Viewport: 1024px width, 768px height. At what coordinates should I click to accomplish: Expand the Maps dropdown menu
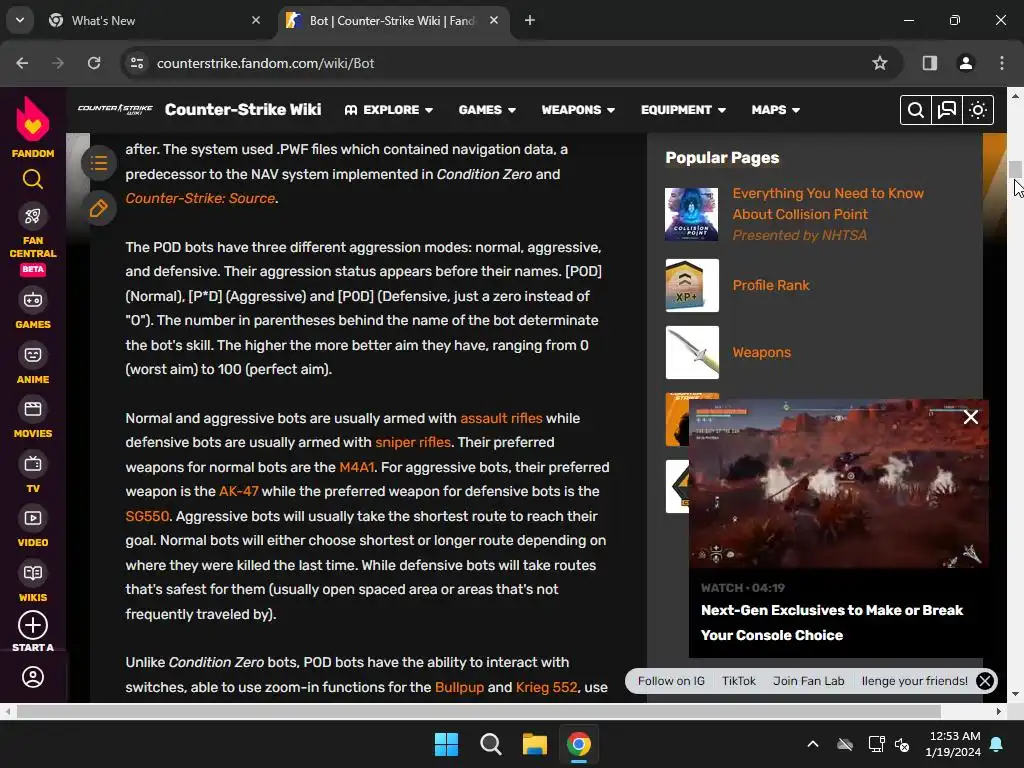(x=776, y=110)
